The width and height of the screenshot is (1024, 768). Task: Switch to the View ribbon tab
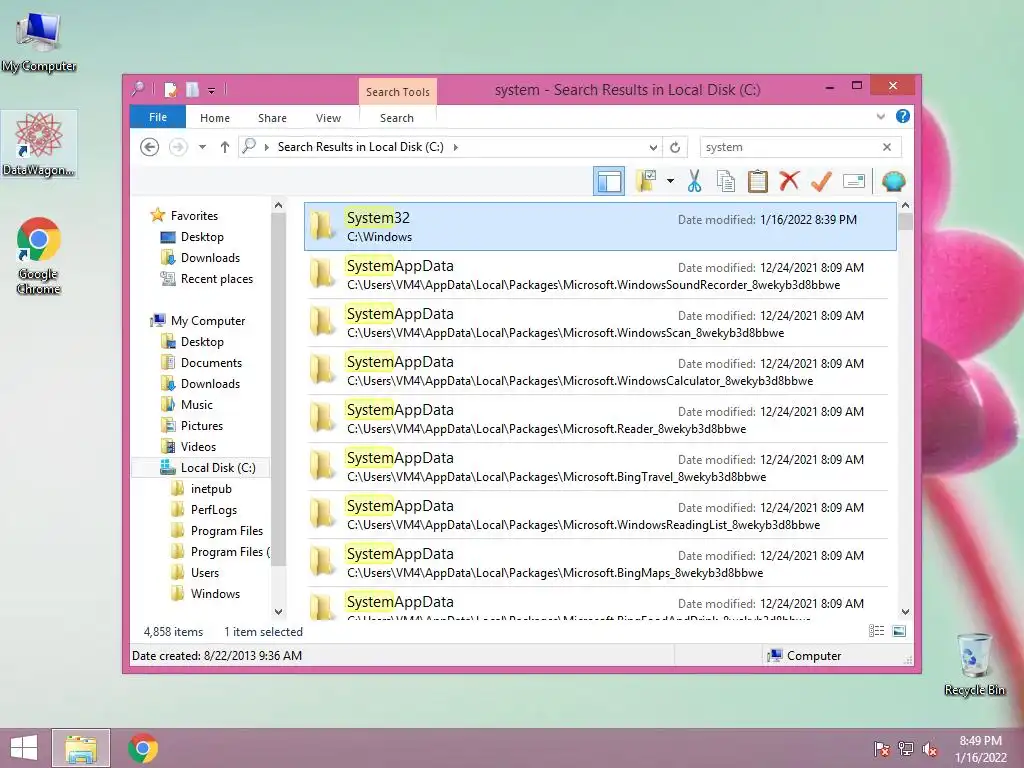(328, 118)
